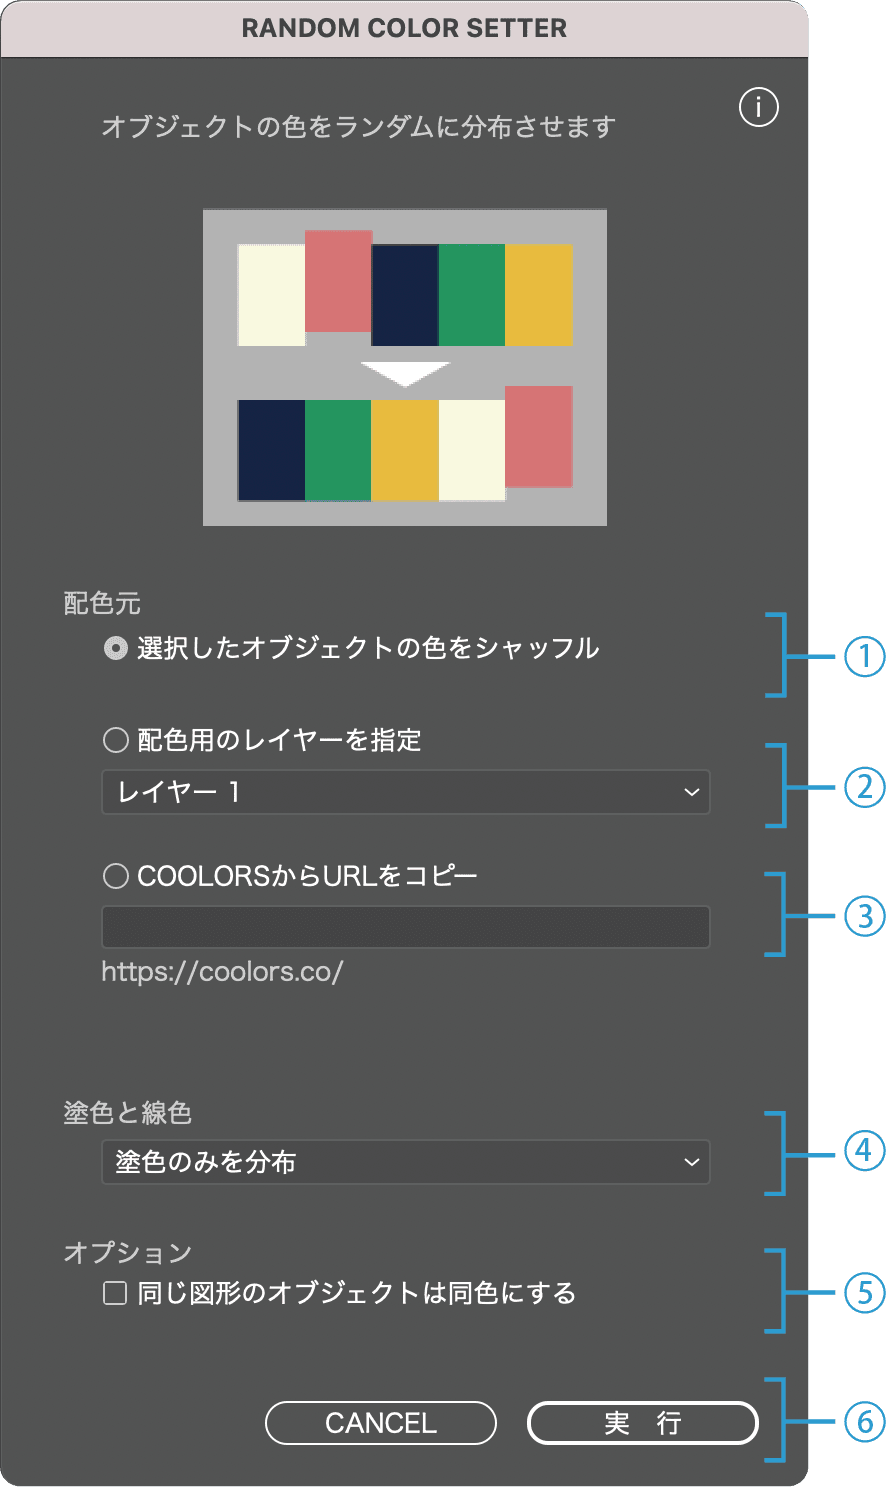The width and height of the screenshot is (886, 1487).
Task: Click the COOLORS URL input field
Action: pyautogui.click(x=405, y=926)
